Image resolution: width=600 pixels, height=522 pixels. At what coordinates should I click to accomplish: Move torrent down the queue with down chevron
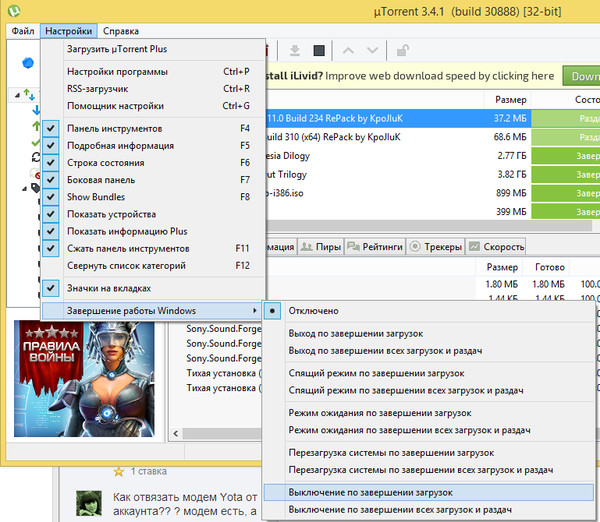tap(372, 50)
